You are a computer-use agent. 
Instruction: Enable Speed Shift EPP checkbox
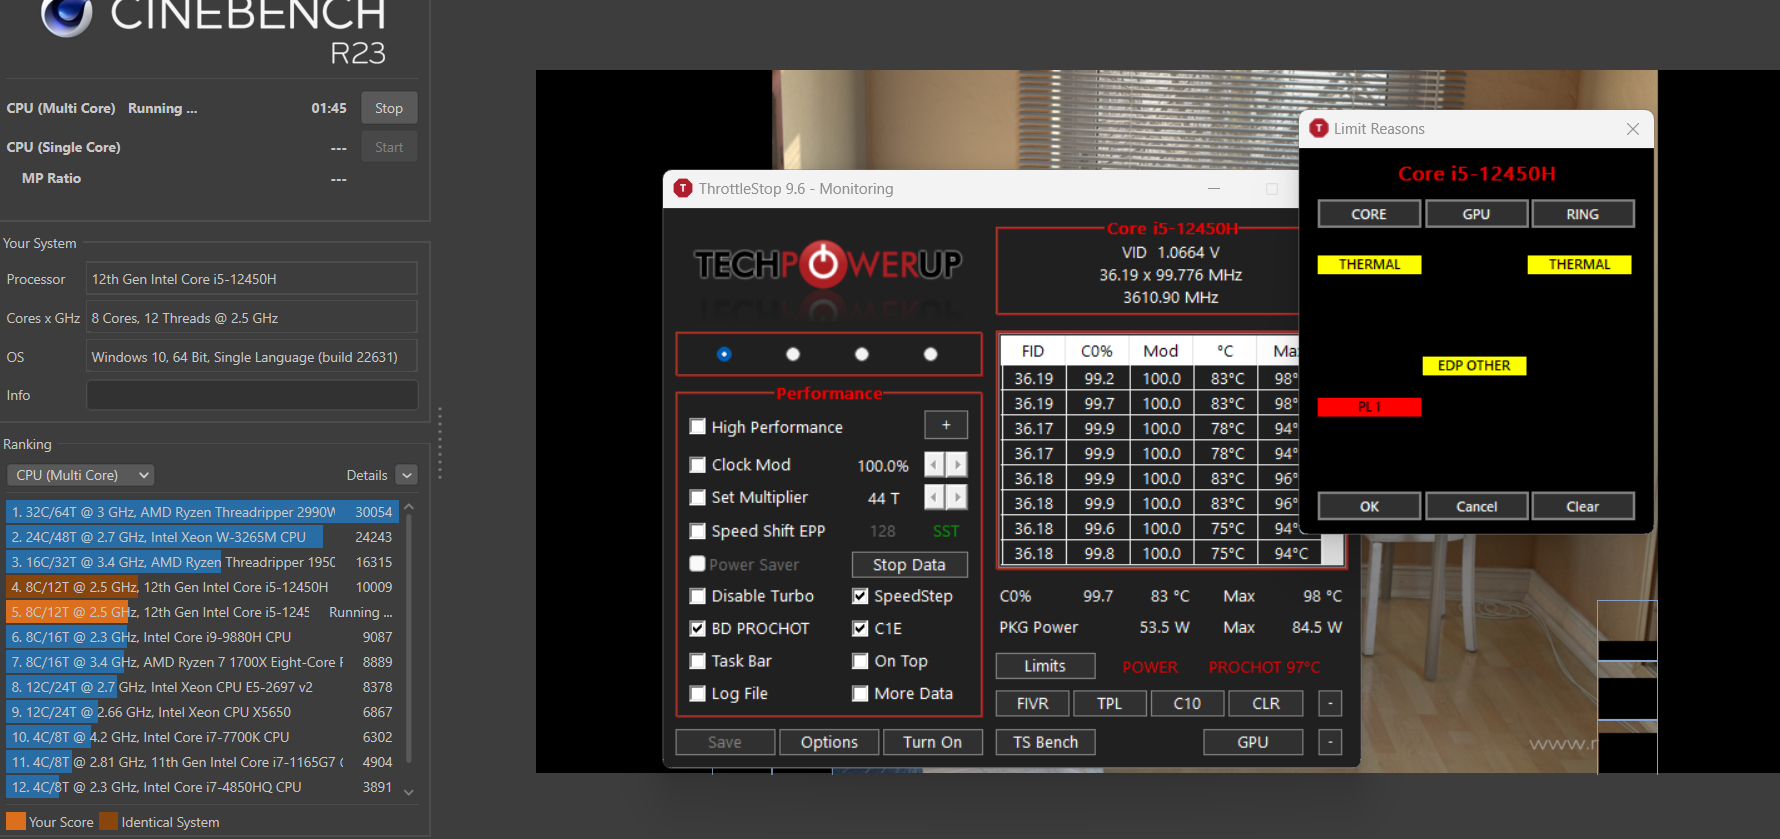pos(698,531)
